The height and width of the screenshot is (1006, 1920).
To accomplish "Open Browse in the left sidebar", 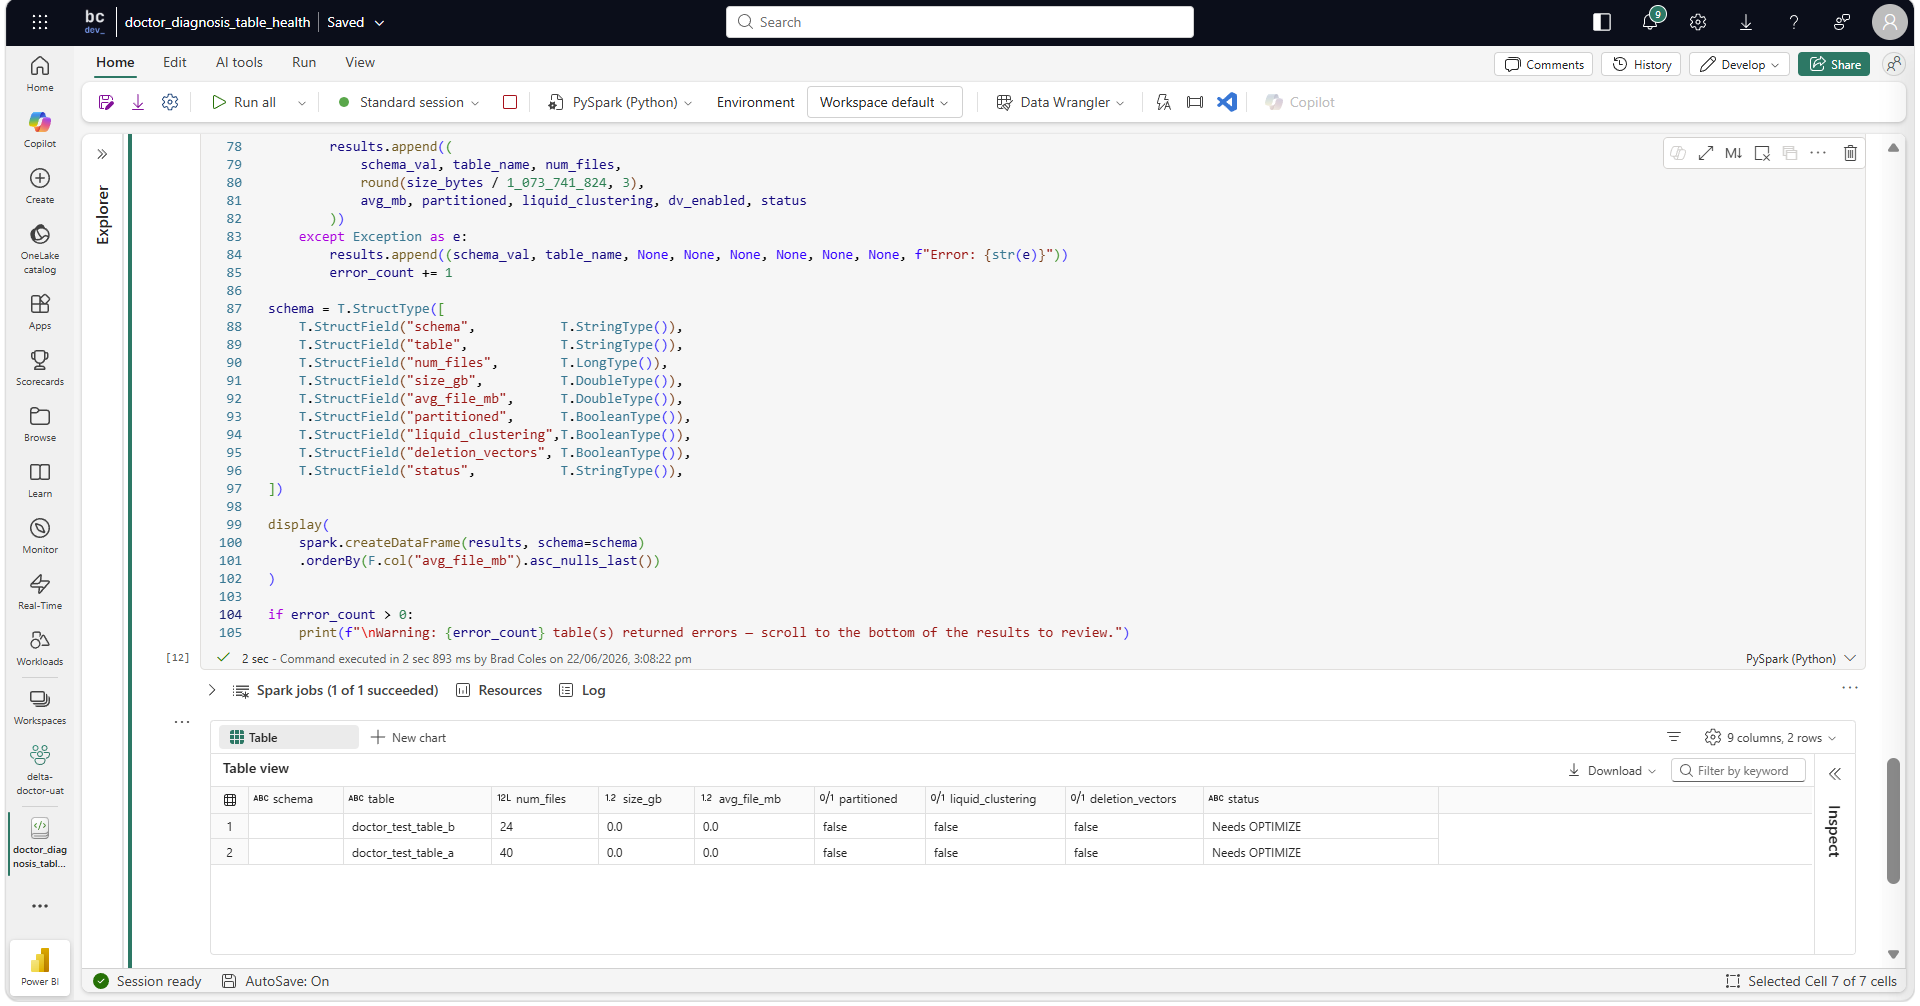I will click(x=40, y=423).
